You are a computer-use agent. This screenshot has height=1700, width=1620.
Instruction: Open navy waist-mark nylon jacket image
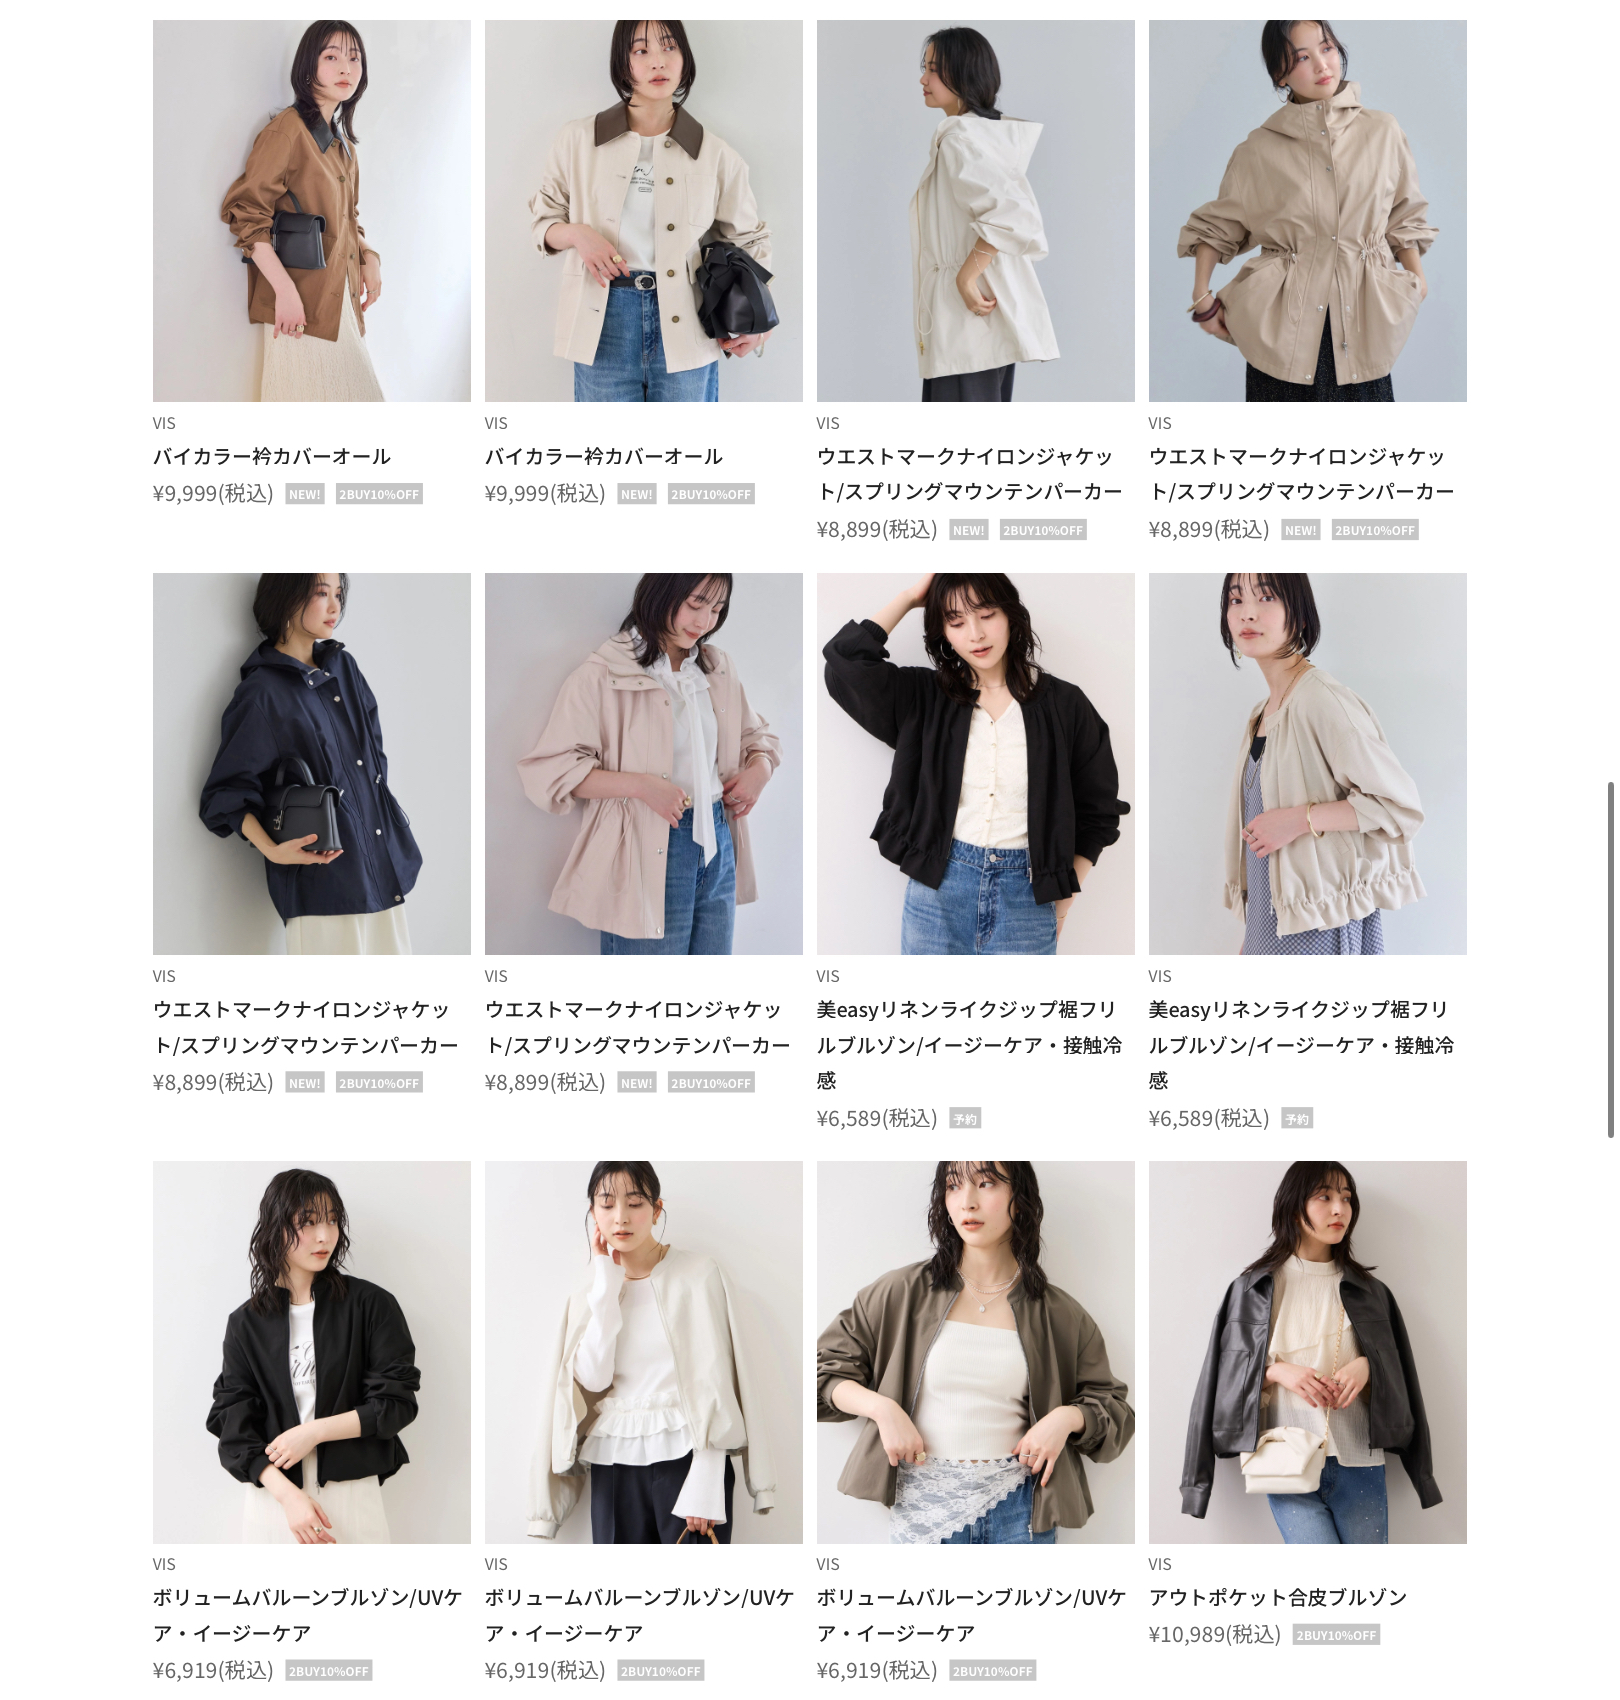tap(311, 764)
